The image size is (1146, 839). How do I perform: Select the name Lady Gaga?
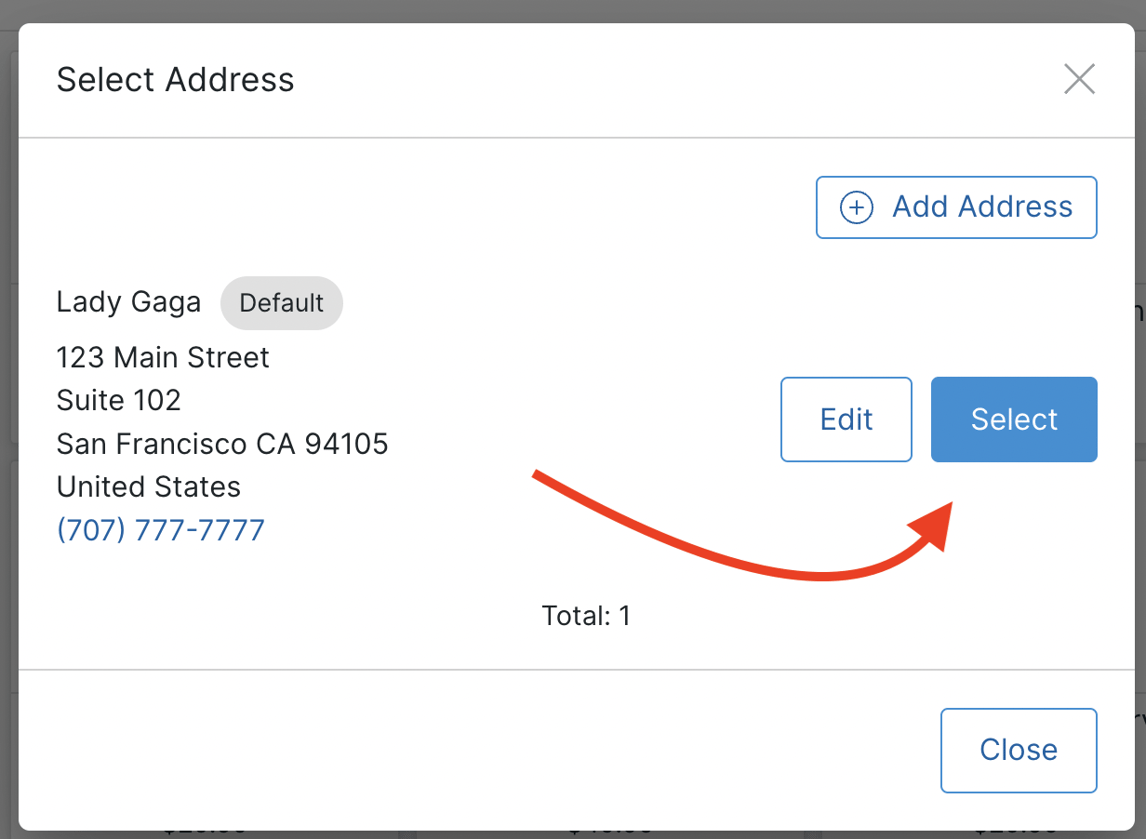[x=128, y=301]
